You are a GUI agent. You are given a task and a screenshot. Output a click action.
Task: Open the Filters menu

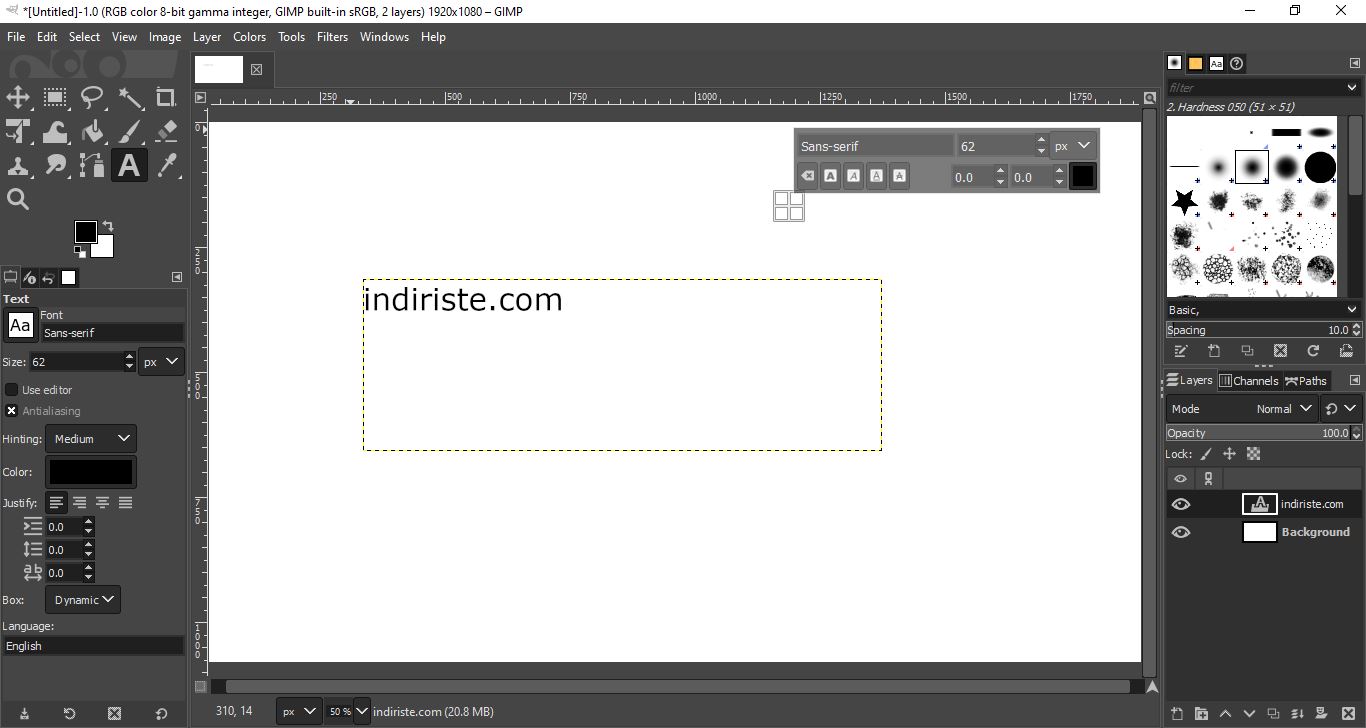point(332,37)
